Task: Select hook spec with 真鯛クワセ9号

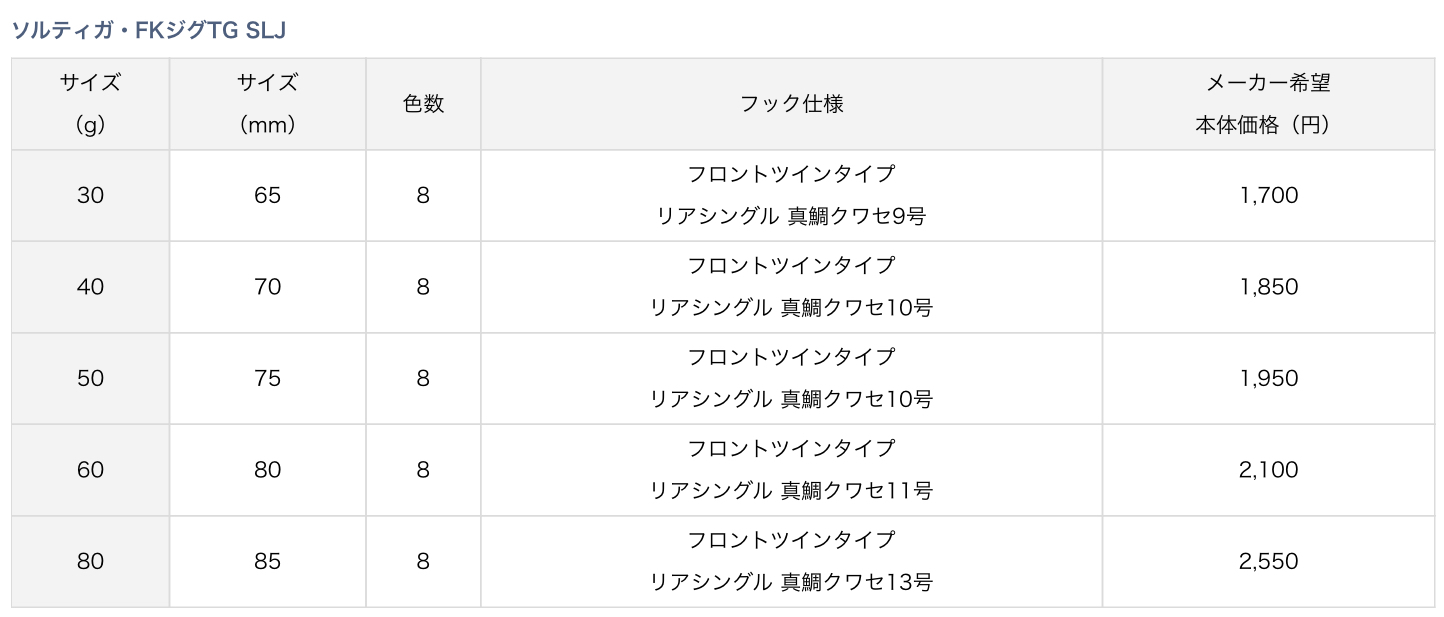Action: (x=791, y=196)
